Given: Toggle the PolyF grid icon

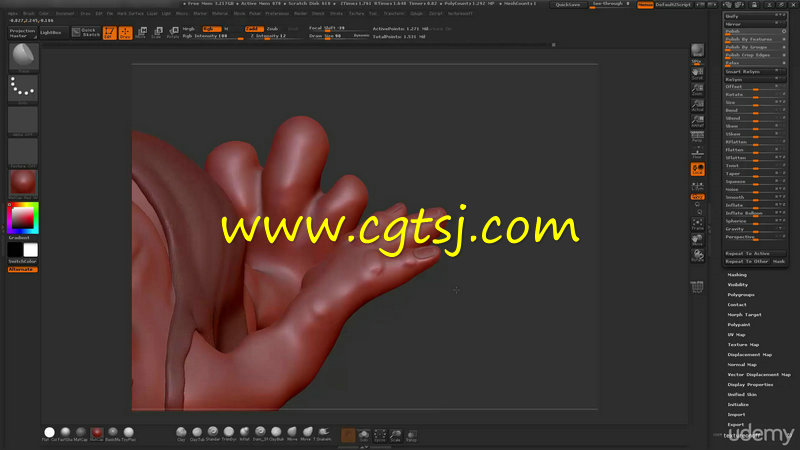Looking at the screenshot, I should pos(697,287).
